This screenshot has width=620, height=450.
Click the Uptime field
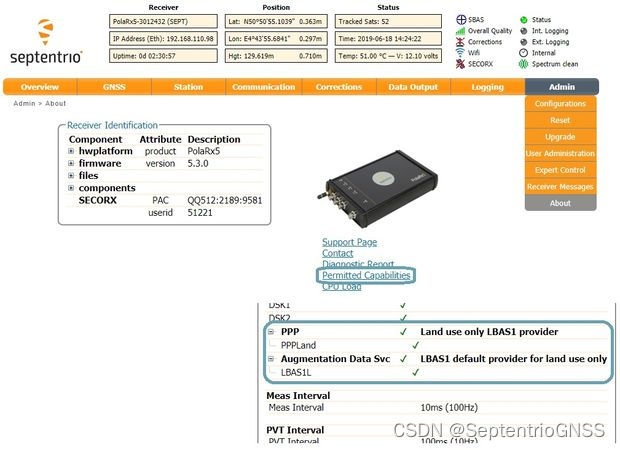pos(163,56)
